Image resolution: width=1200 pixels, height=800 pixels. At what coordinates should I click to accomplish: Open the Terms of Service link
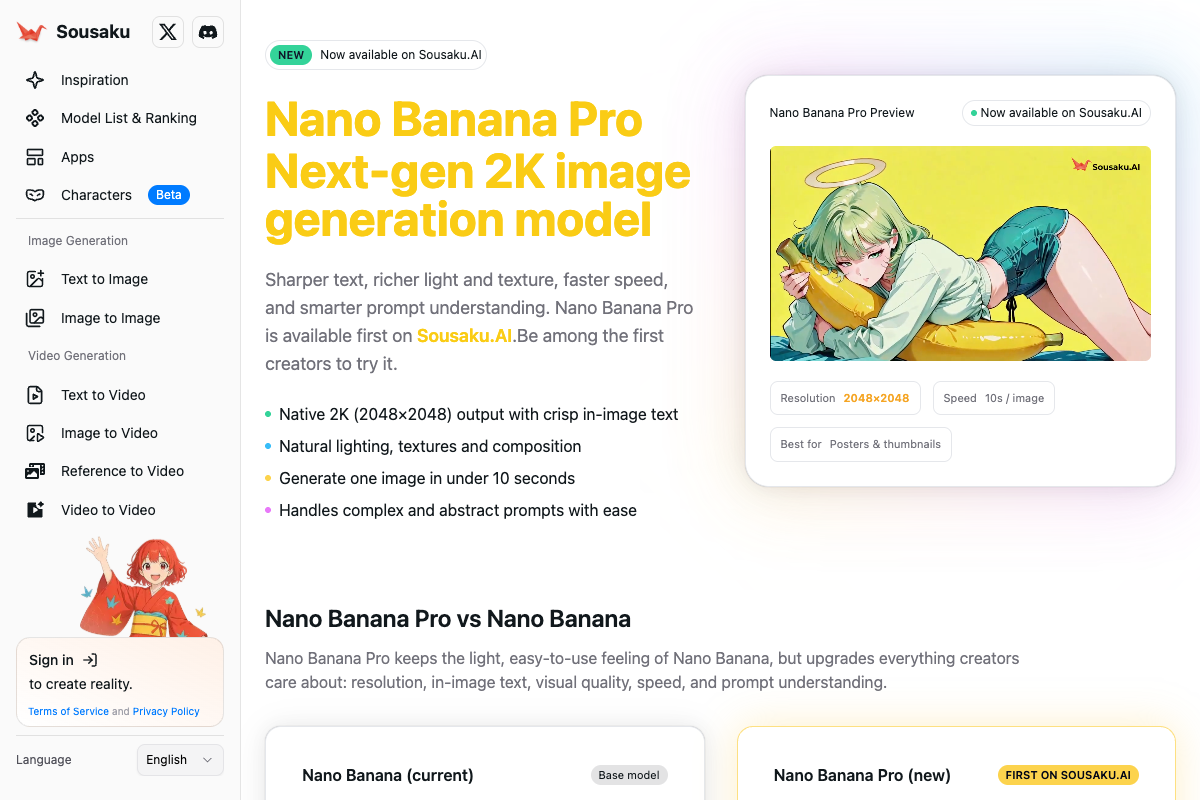pyautogui.click(x=68, y=712)
